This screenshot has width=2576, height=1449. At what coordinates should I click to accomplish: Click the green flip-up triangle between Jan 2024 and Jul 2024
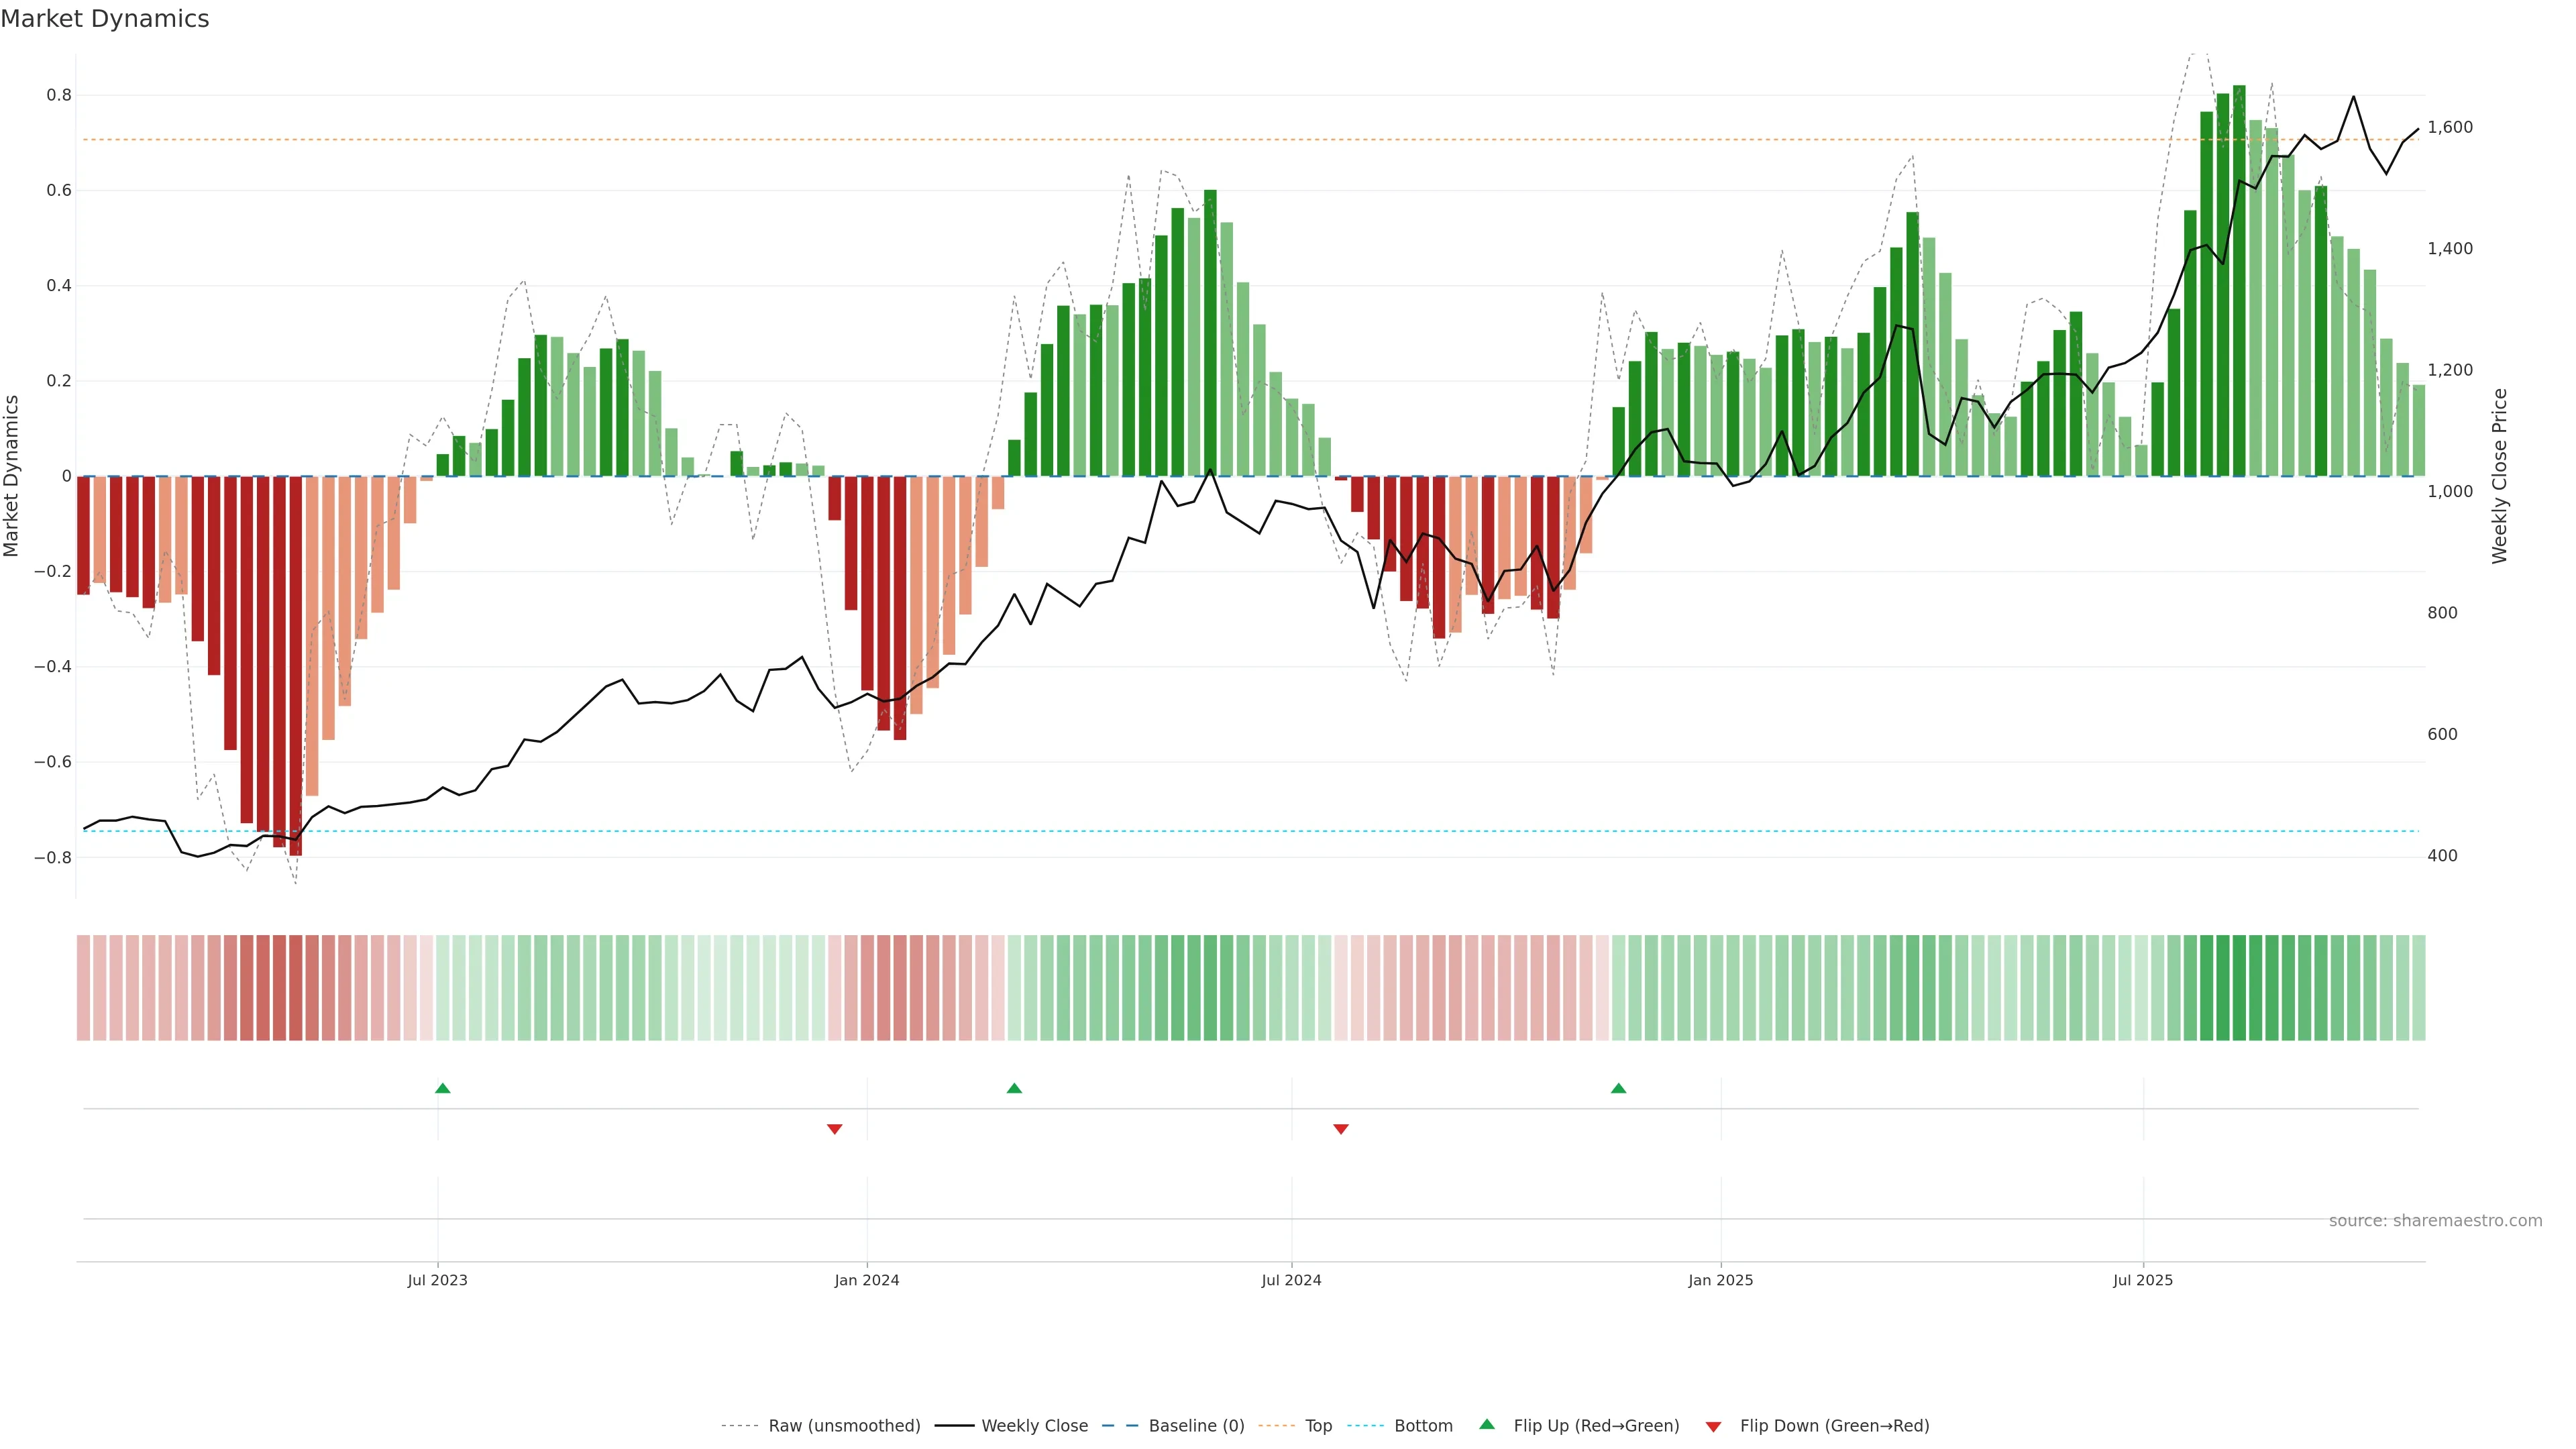coord(1014,1088)
